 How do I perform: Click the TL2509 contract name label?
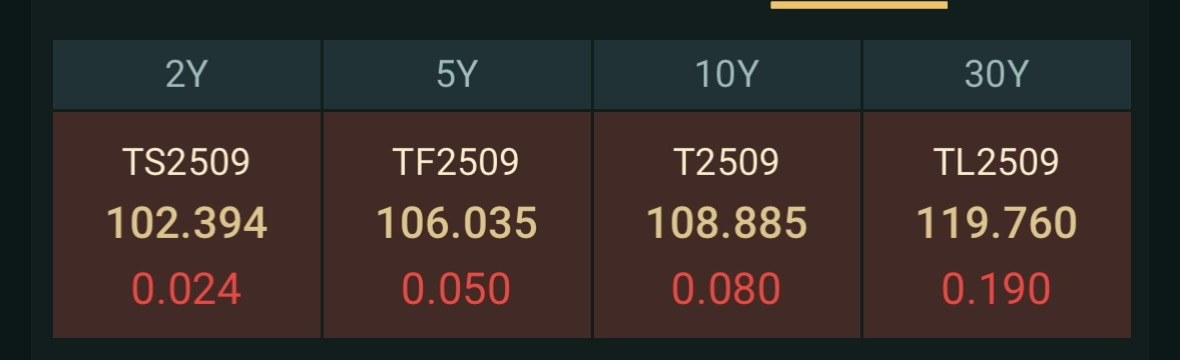996,162
